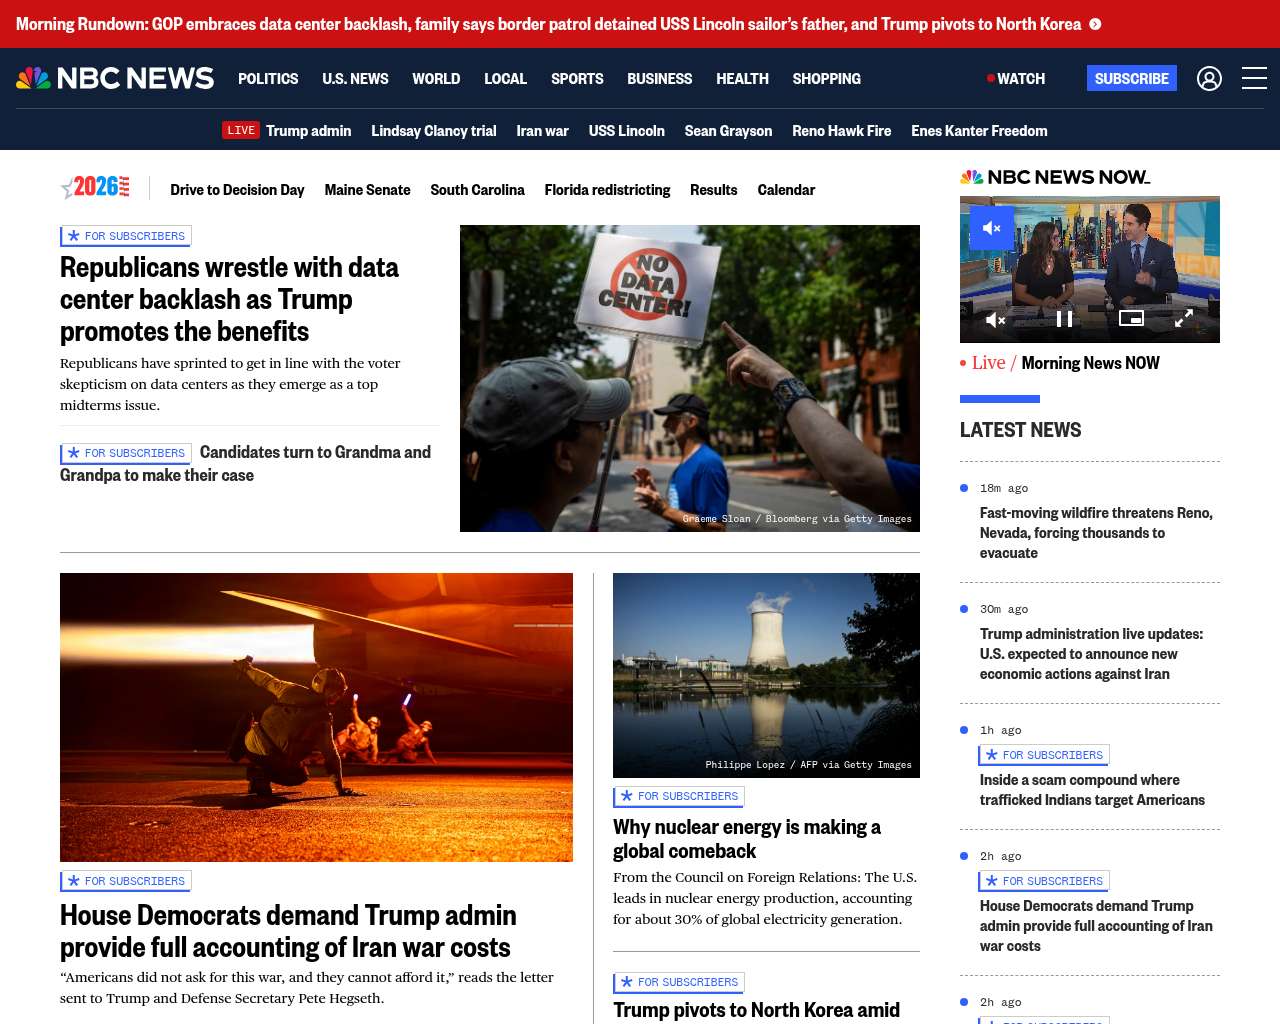The width and height of the screenshot is (1280, 1024).
Task: Open the Lindsay Clancy trial topic
Action: [433, 130]
